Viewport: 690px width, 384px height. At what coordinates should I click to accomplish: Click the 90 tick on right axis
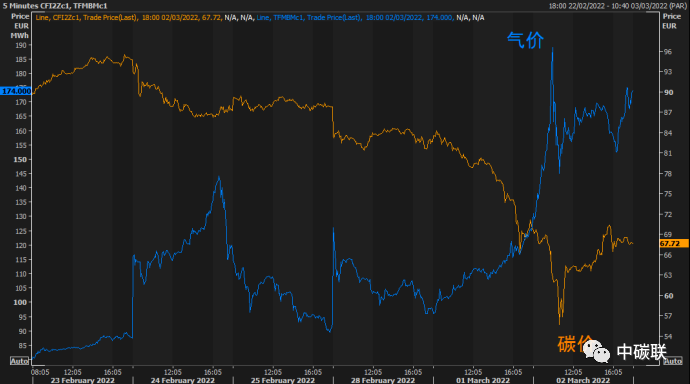668,92
